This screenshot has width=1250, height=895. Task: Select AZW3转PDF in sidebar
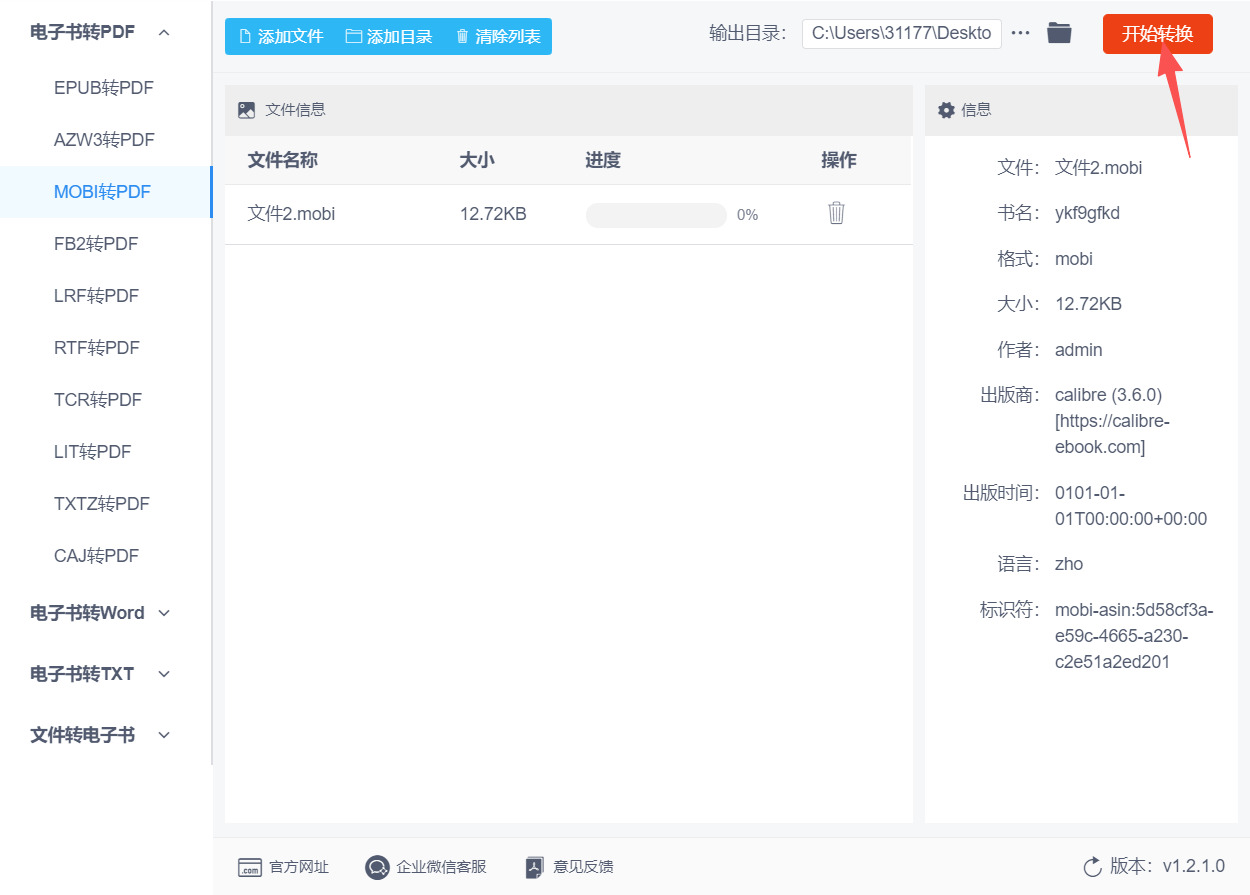(104, 140)
